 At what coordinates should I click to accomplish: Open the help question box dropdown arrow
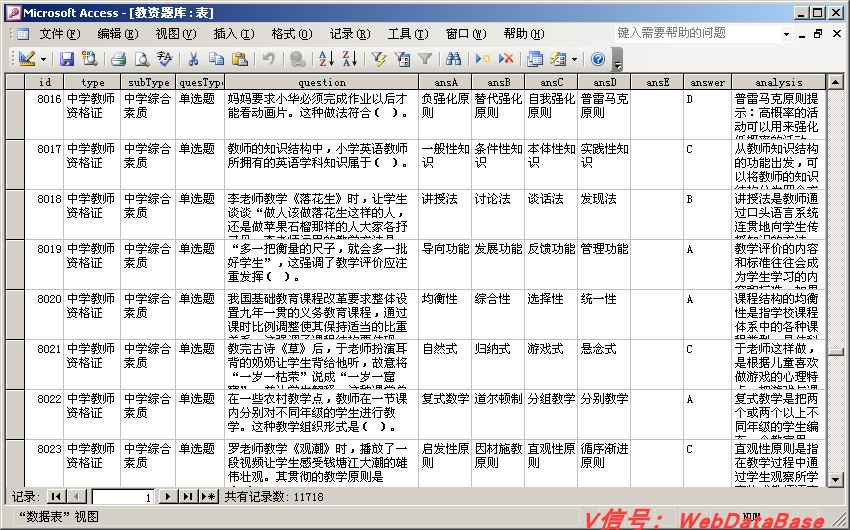click(x=786, y=34)
